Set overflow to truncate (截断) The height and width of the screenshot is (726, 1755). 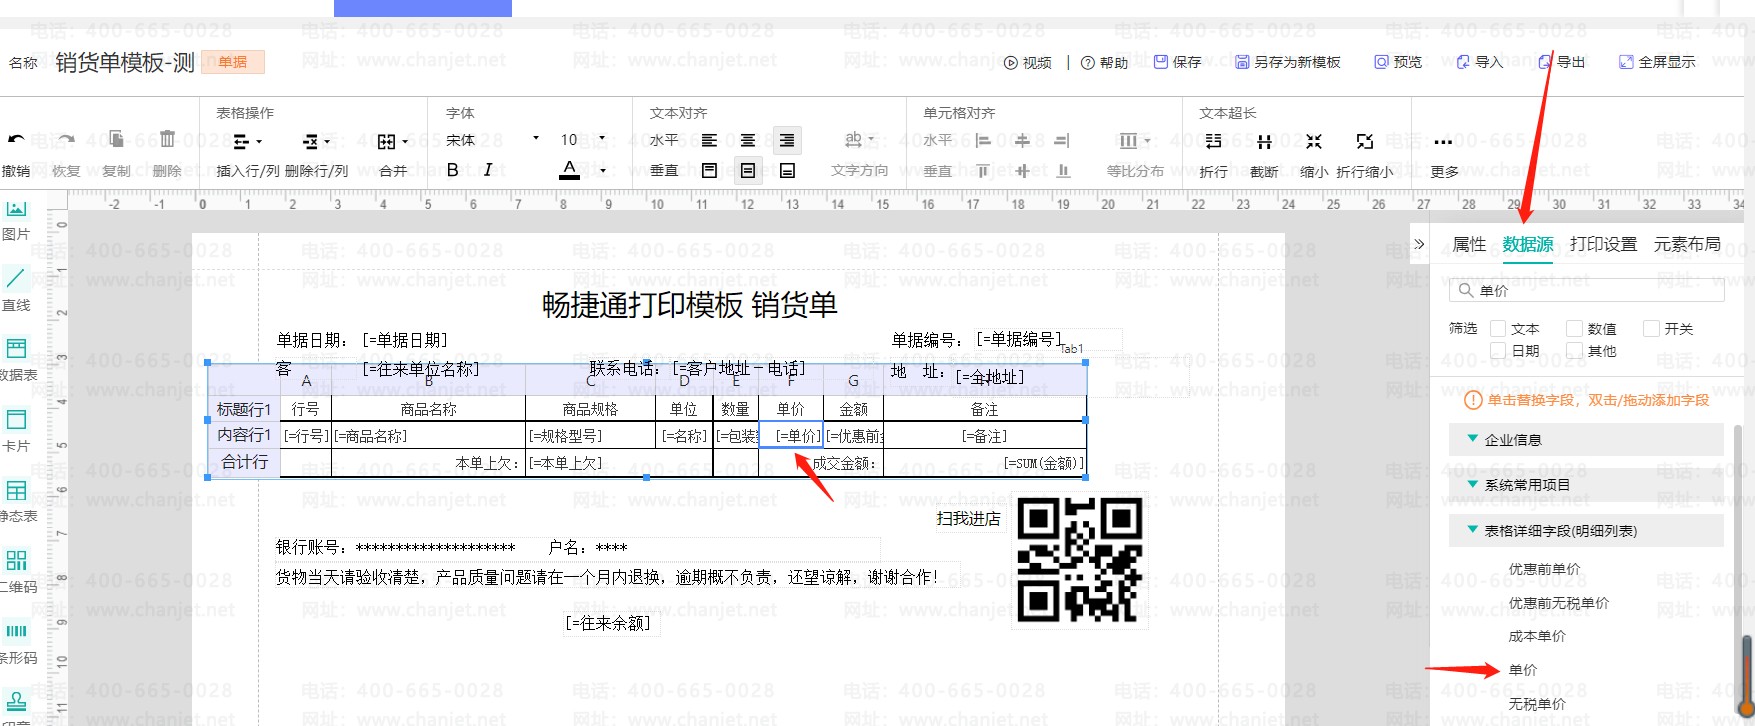[1264, 155]
